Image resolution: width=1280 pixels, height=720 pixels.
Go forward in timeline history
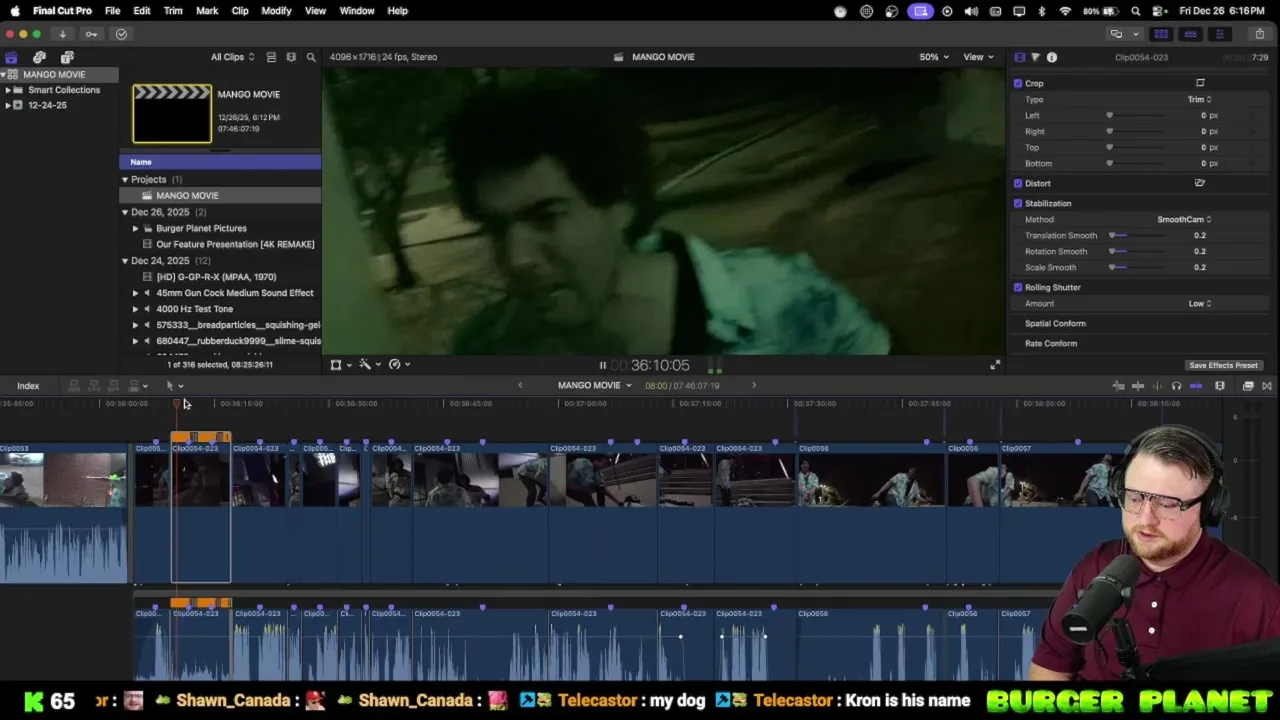[754, 385]
